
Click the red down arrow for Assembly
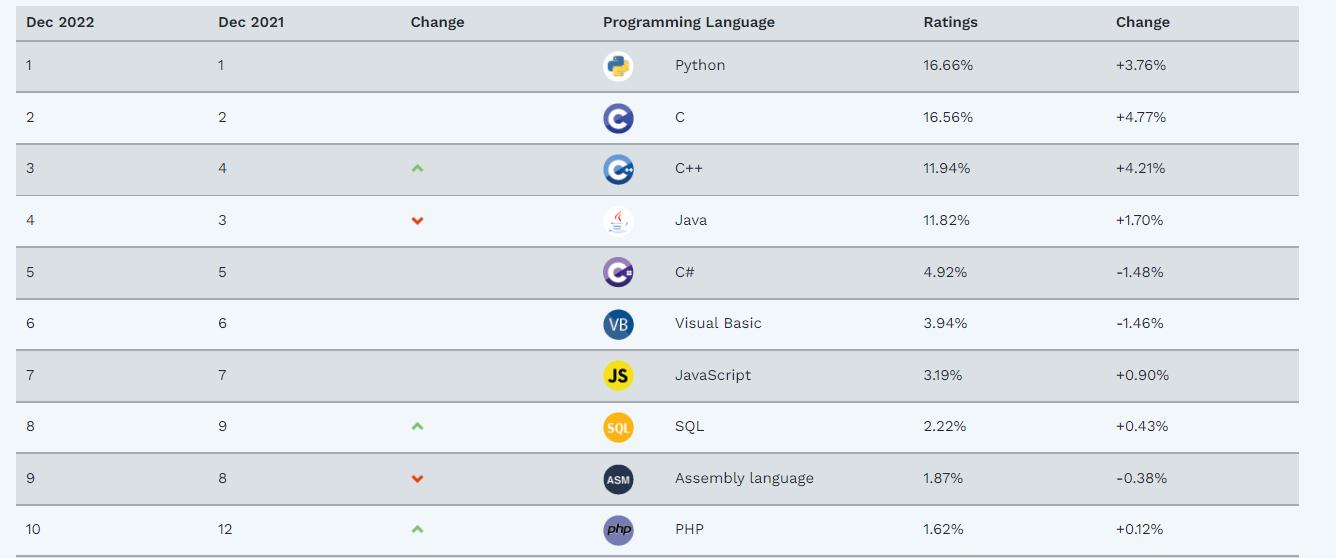click(418, 479)
